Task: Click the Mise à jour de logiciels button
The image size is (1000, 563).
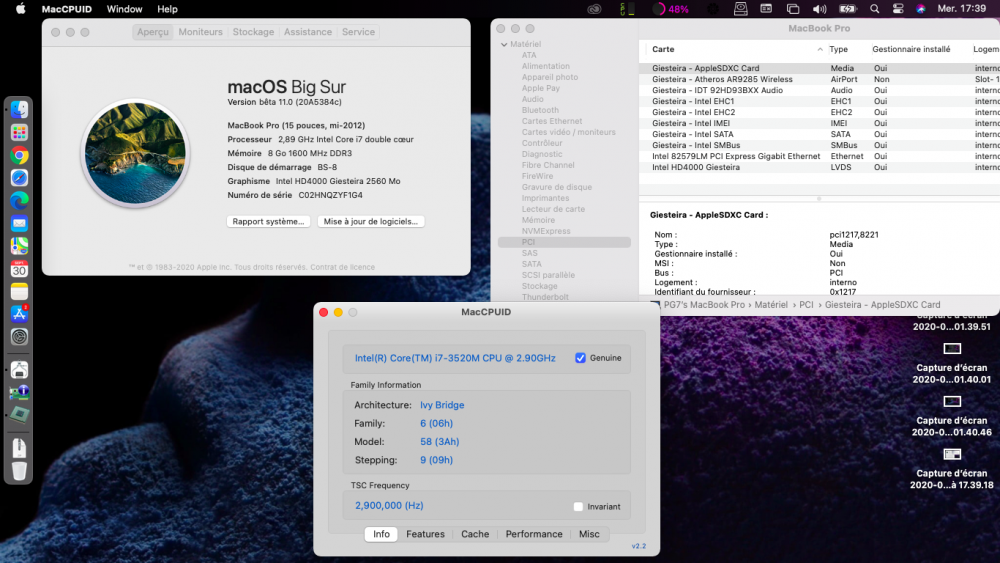Action: (x=371, y=221)
